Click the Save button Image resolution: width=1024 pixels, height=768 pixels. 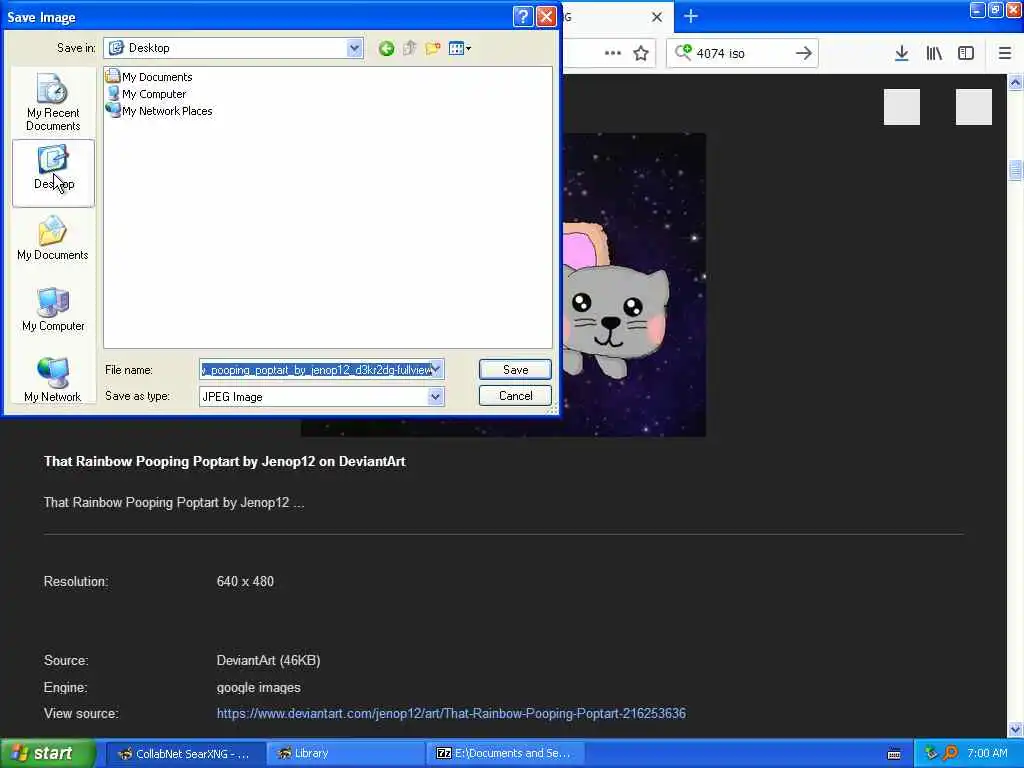(x=515, y=370)
